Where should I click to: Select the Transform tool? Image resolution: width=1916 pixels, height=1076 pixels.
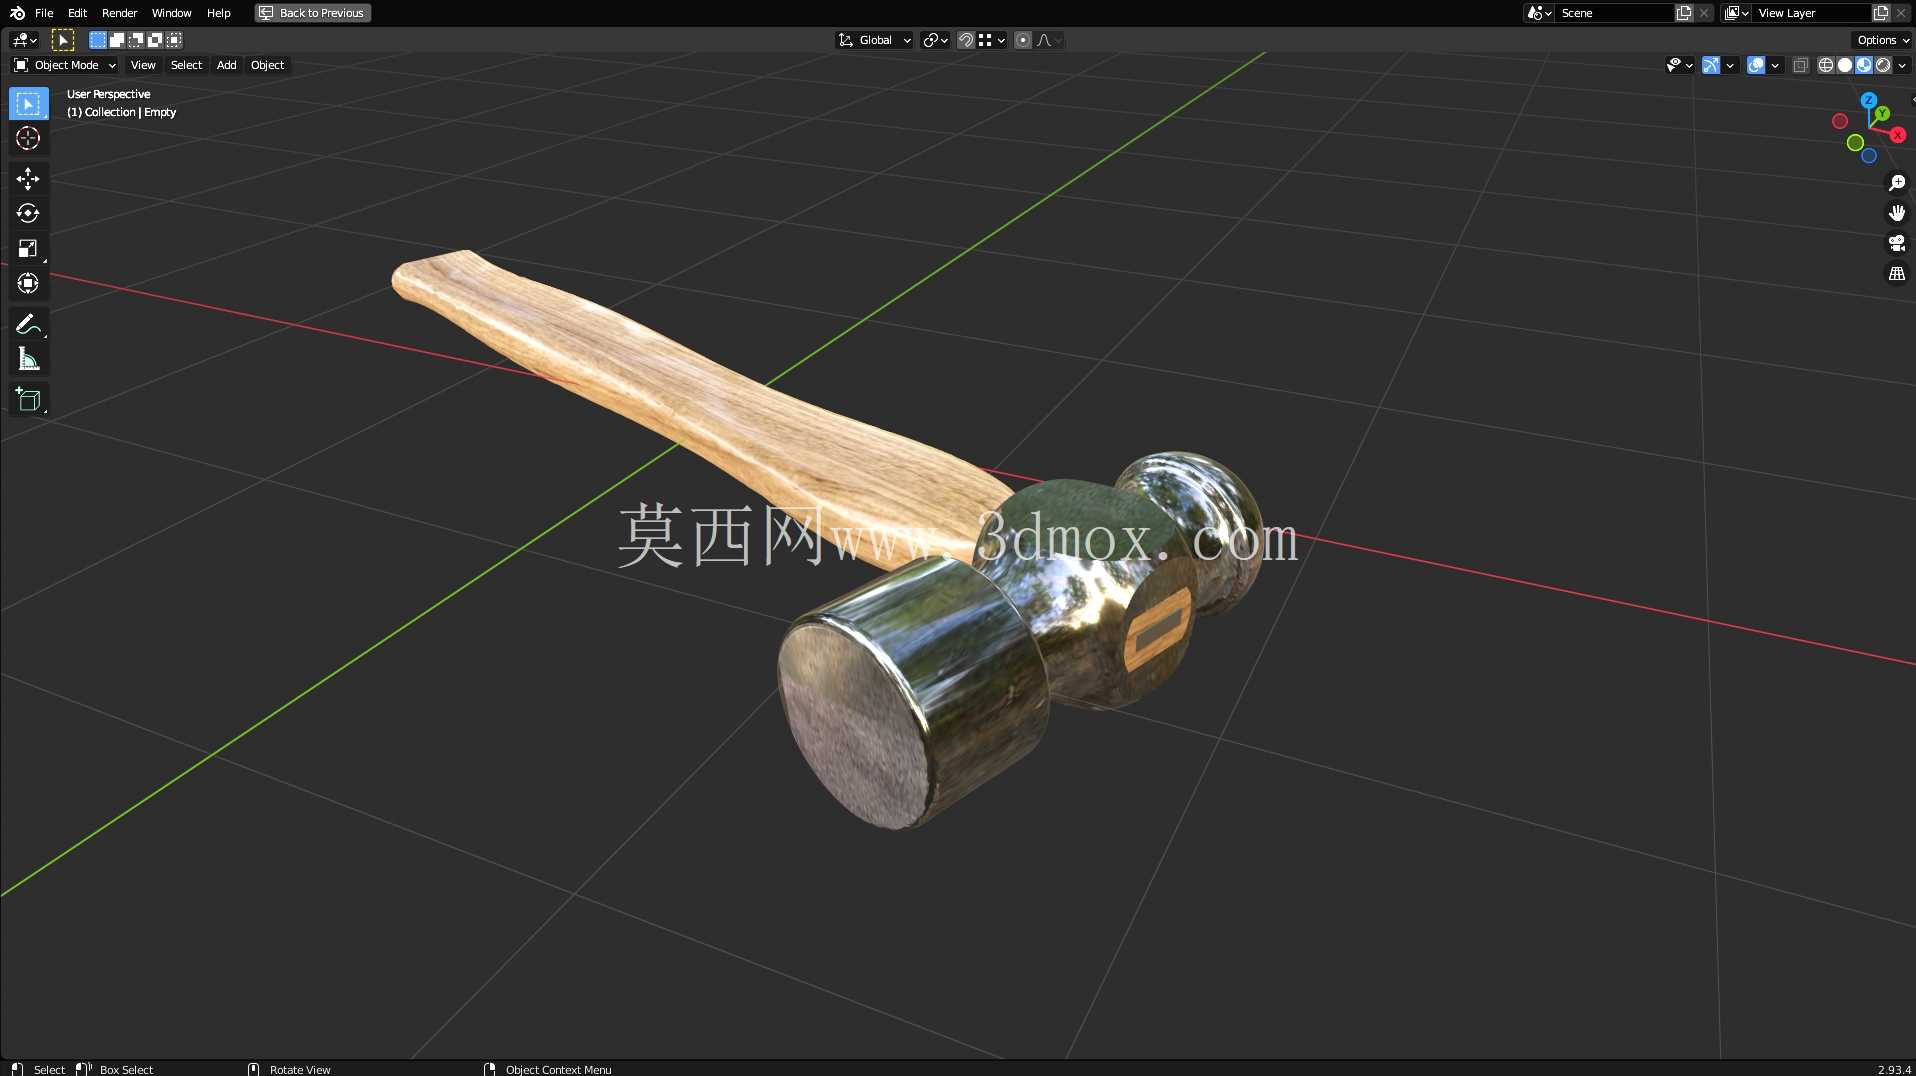(28, 284)
